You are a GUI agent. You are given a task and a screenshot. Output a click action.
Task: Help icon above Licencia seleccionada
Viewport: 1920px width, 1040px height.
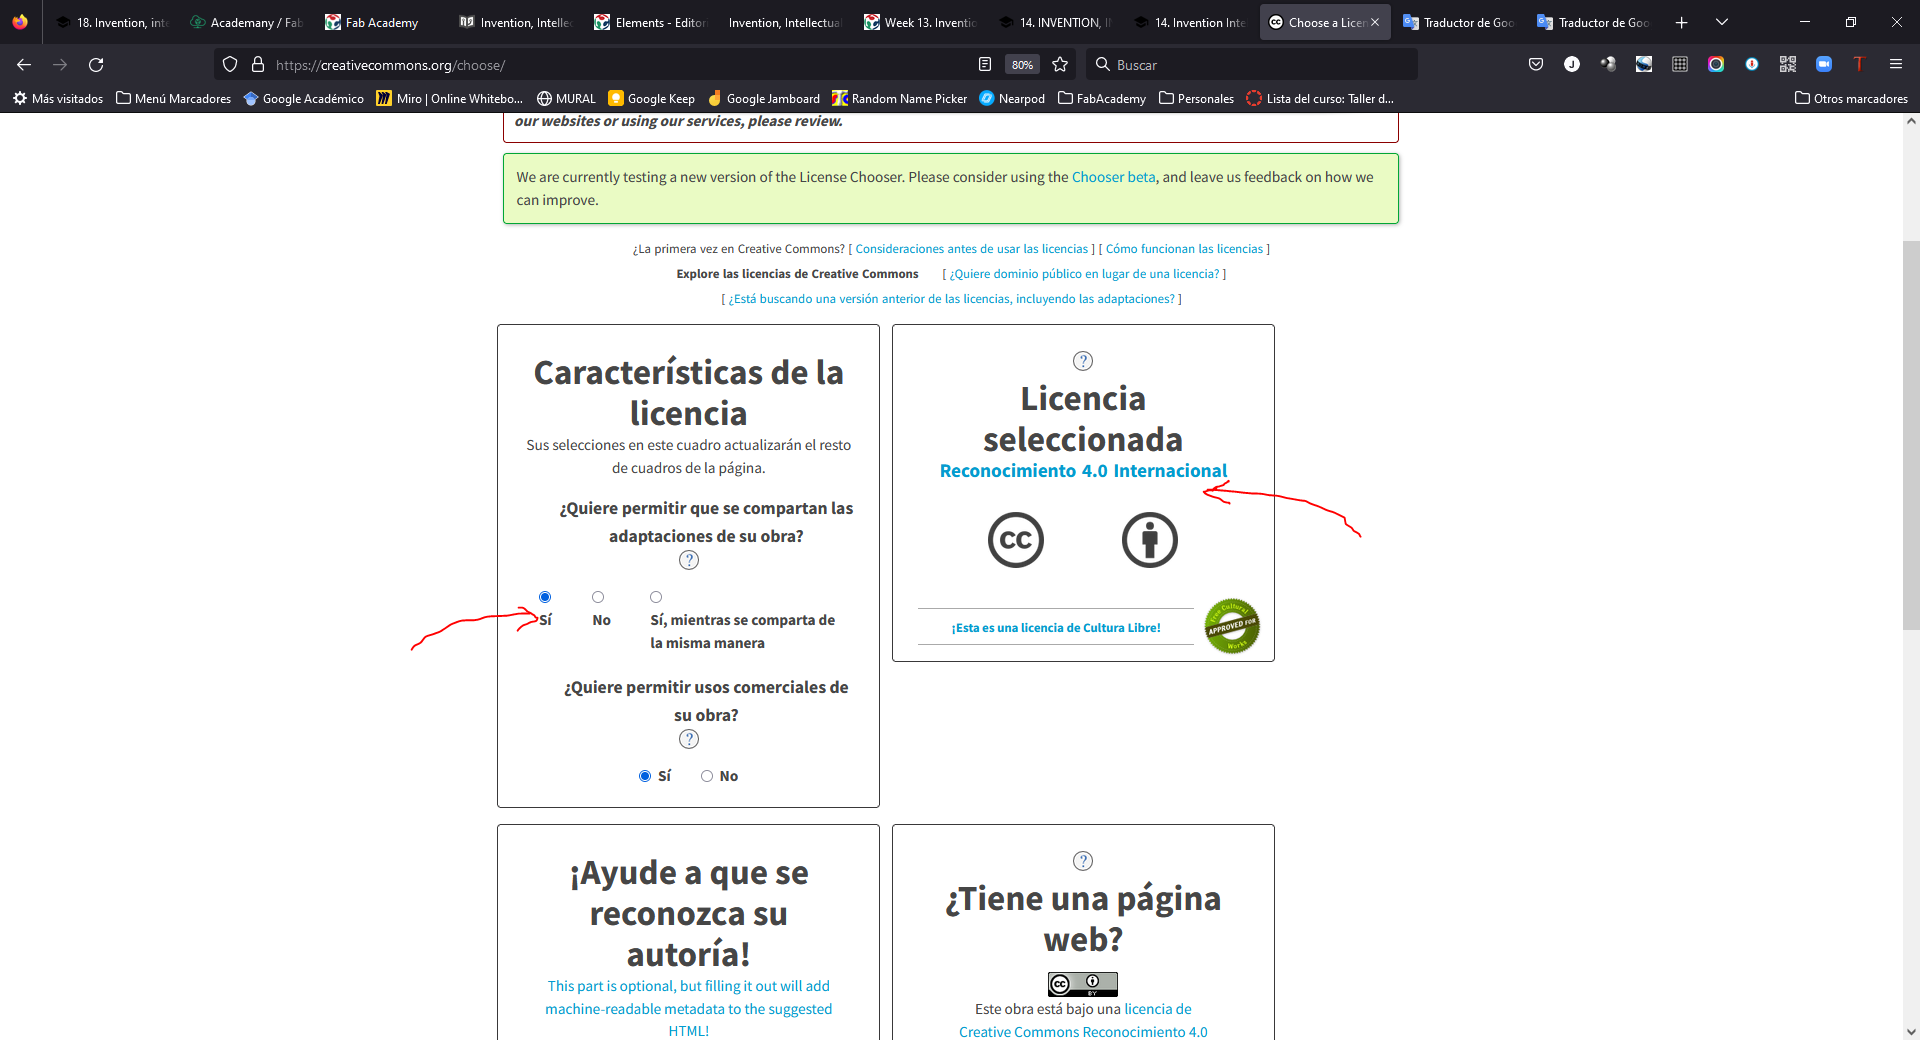click(1083, 361)
